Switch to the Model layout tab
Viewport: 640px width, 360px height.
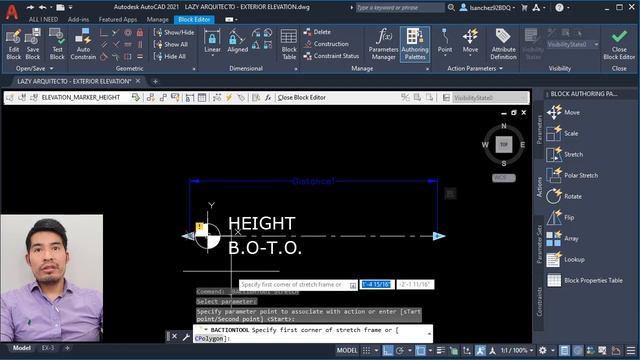point(21,348)
